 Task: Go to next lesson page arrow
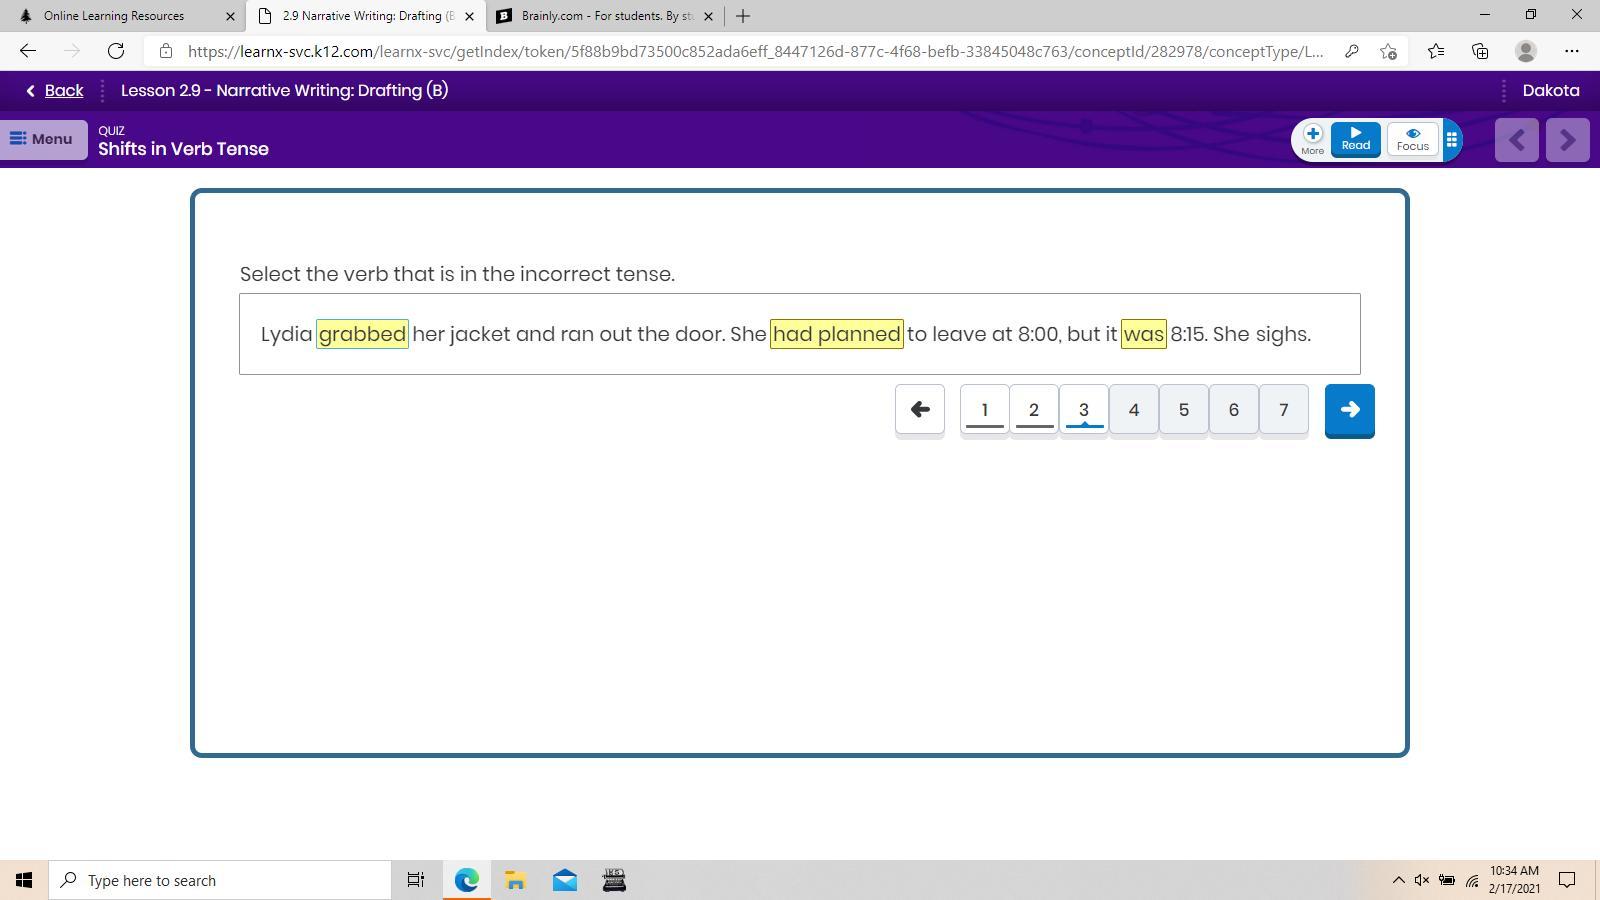pyautogui.click(x=1567, y=140)
